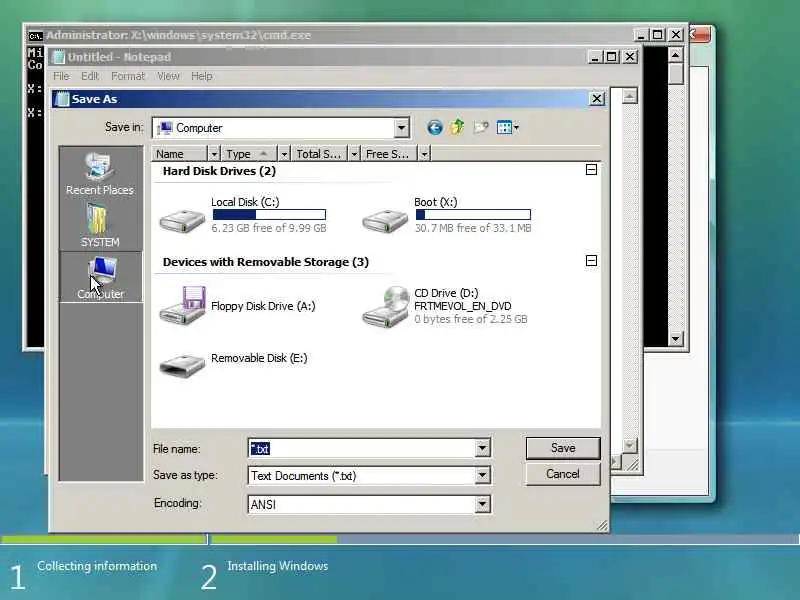Open the Save as type dropdown
The image size is (800, 600).
click(x=482, y=476)
